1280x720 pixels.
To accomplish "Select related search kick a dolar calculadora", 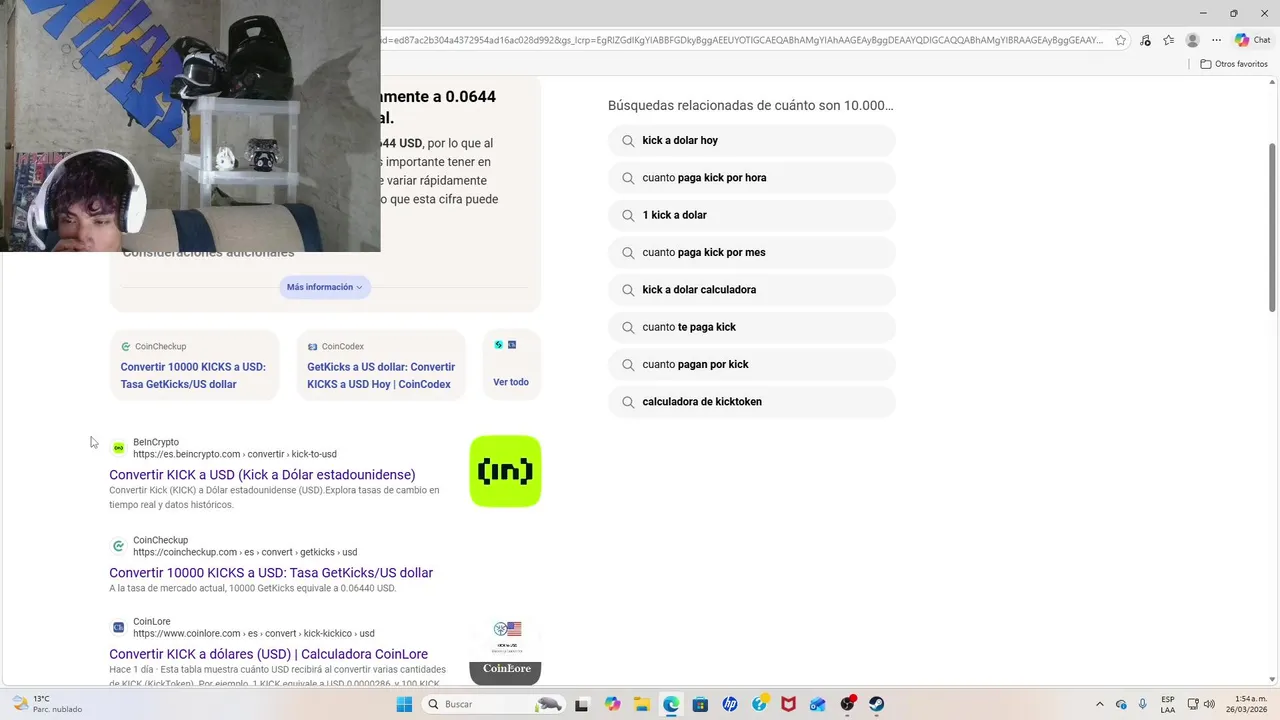I will [751, 290].
